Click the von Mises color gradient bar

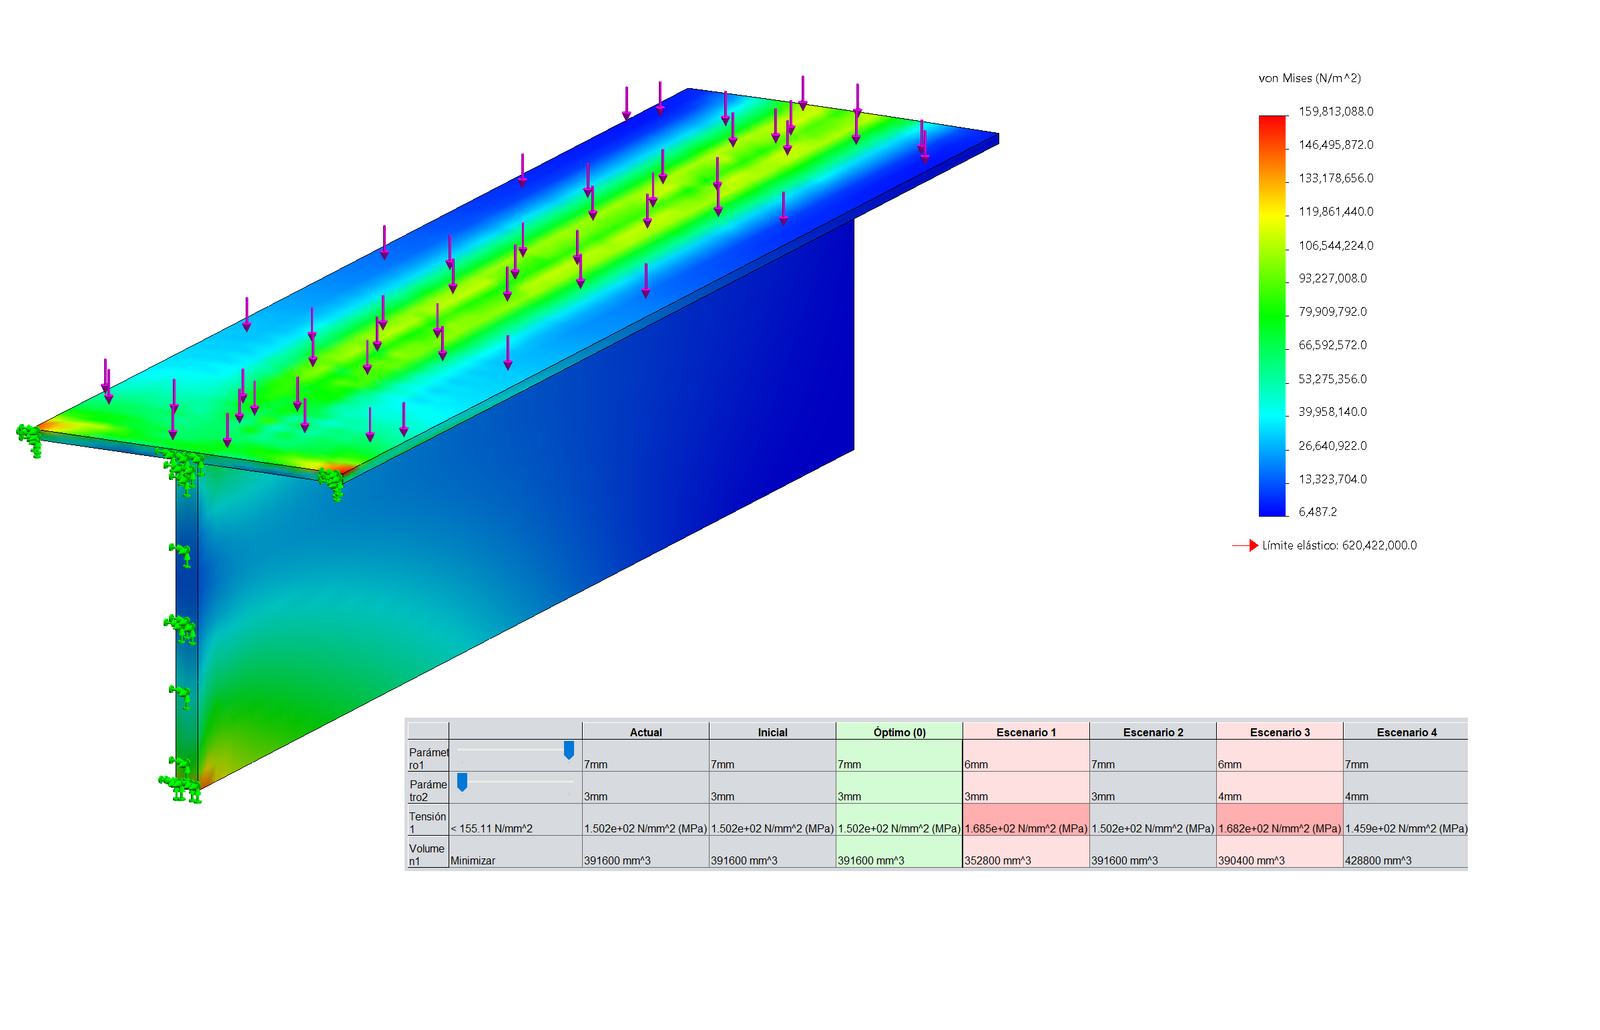[x=1272, y=316]
